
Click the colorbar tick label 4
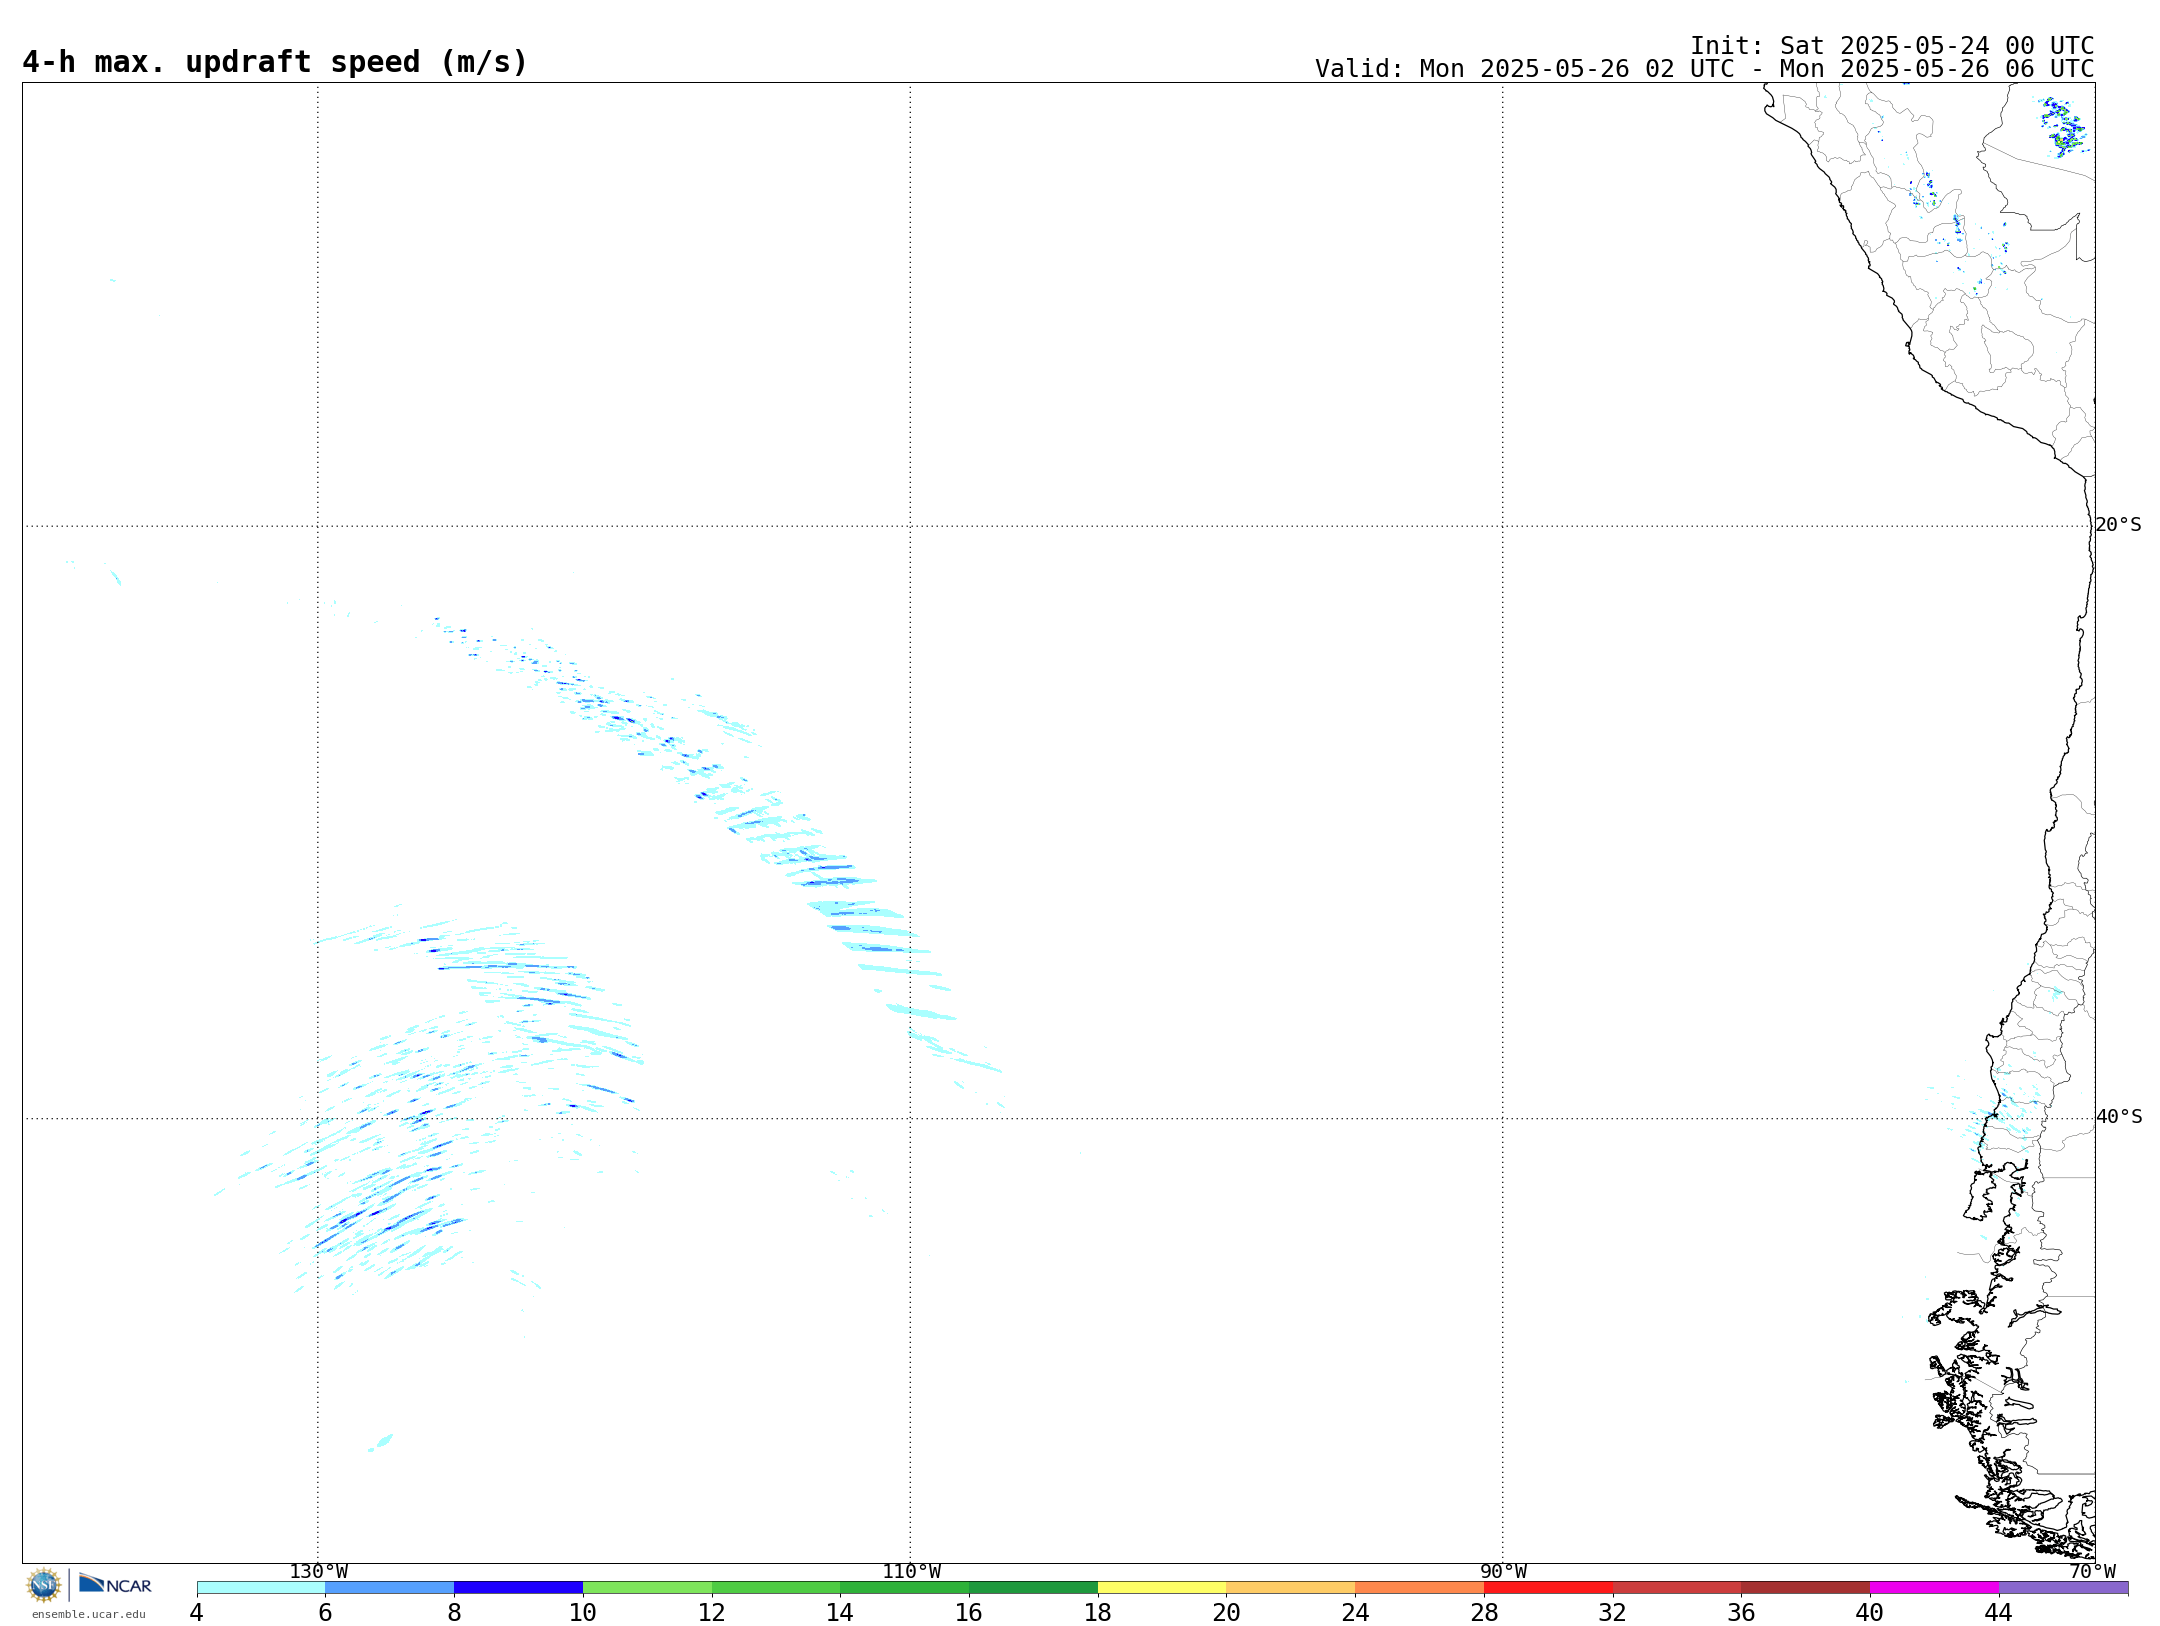pos(197,1613)
